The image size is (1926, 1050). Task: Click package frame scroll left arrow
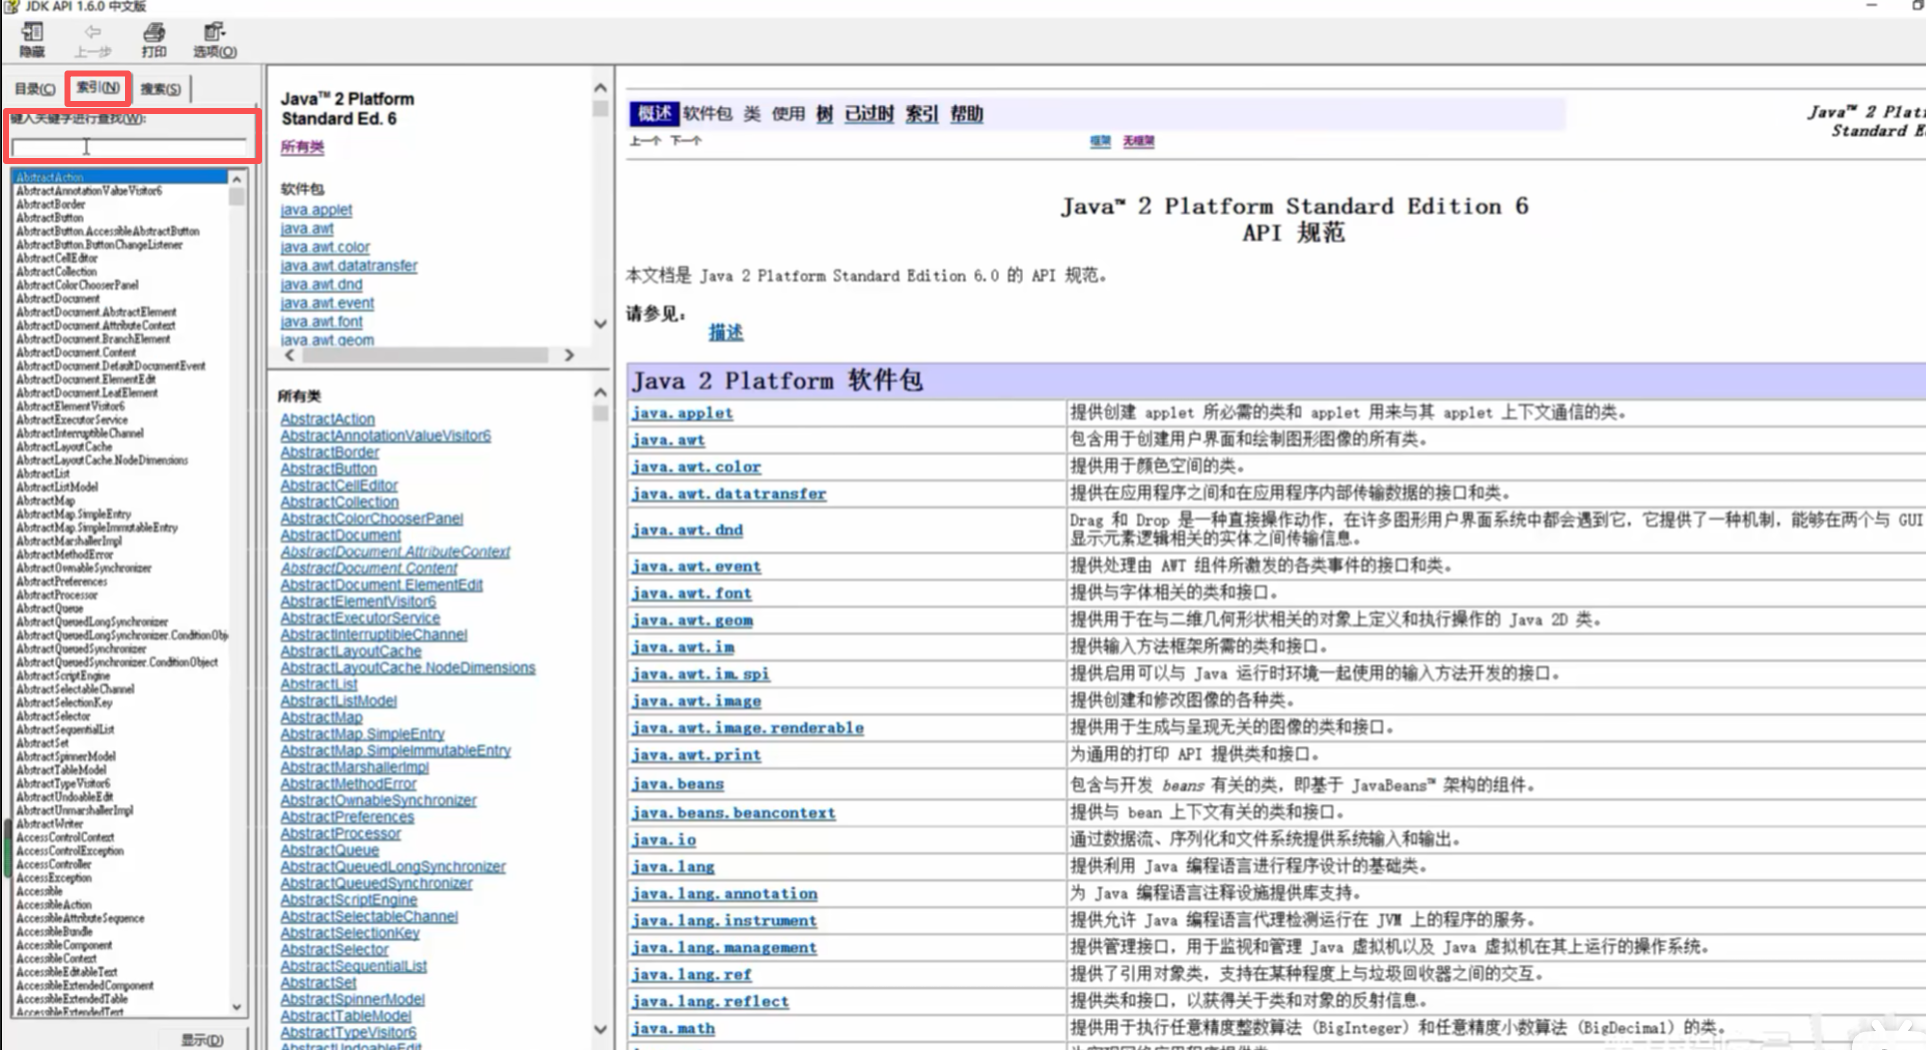(x=290, y=355)
